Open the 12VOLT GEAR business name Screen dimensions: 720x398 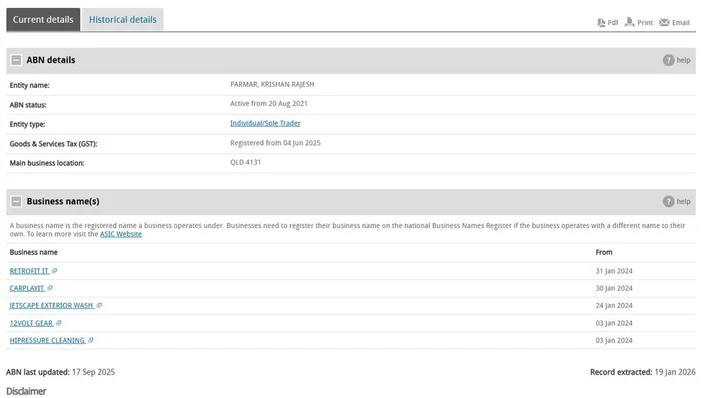pos(31,323)
